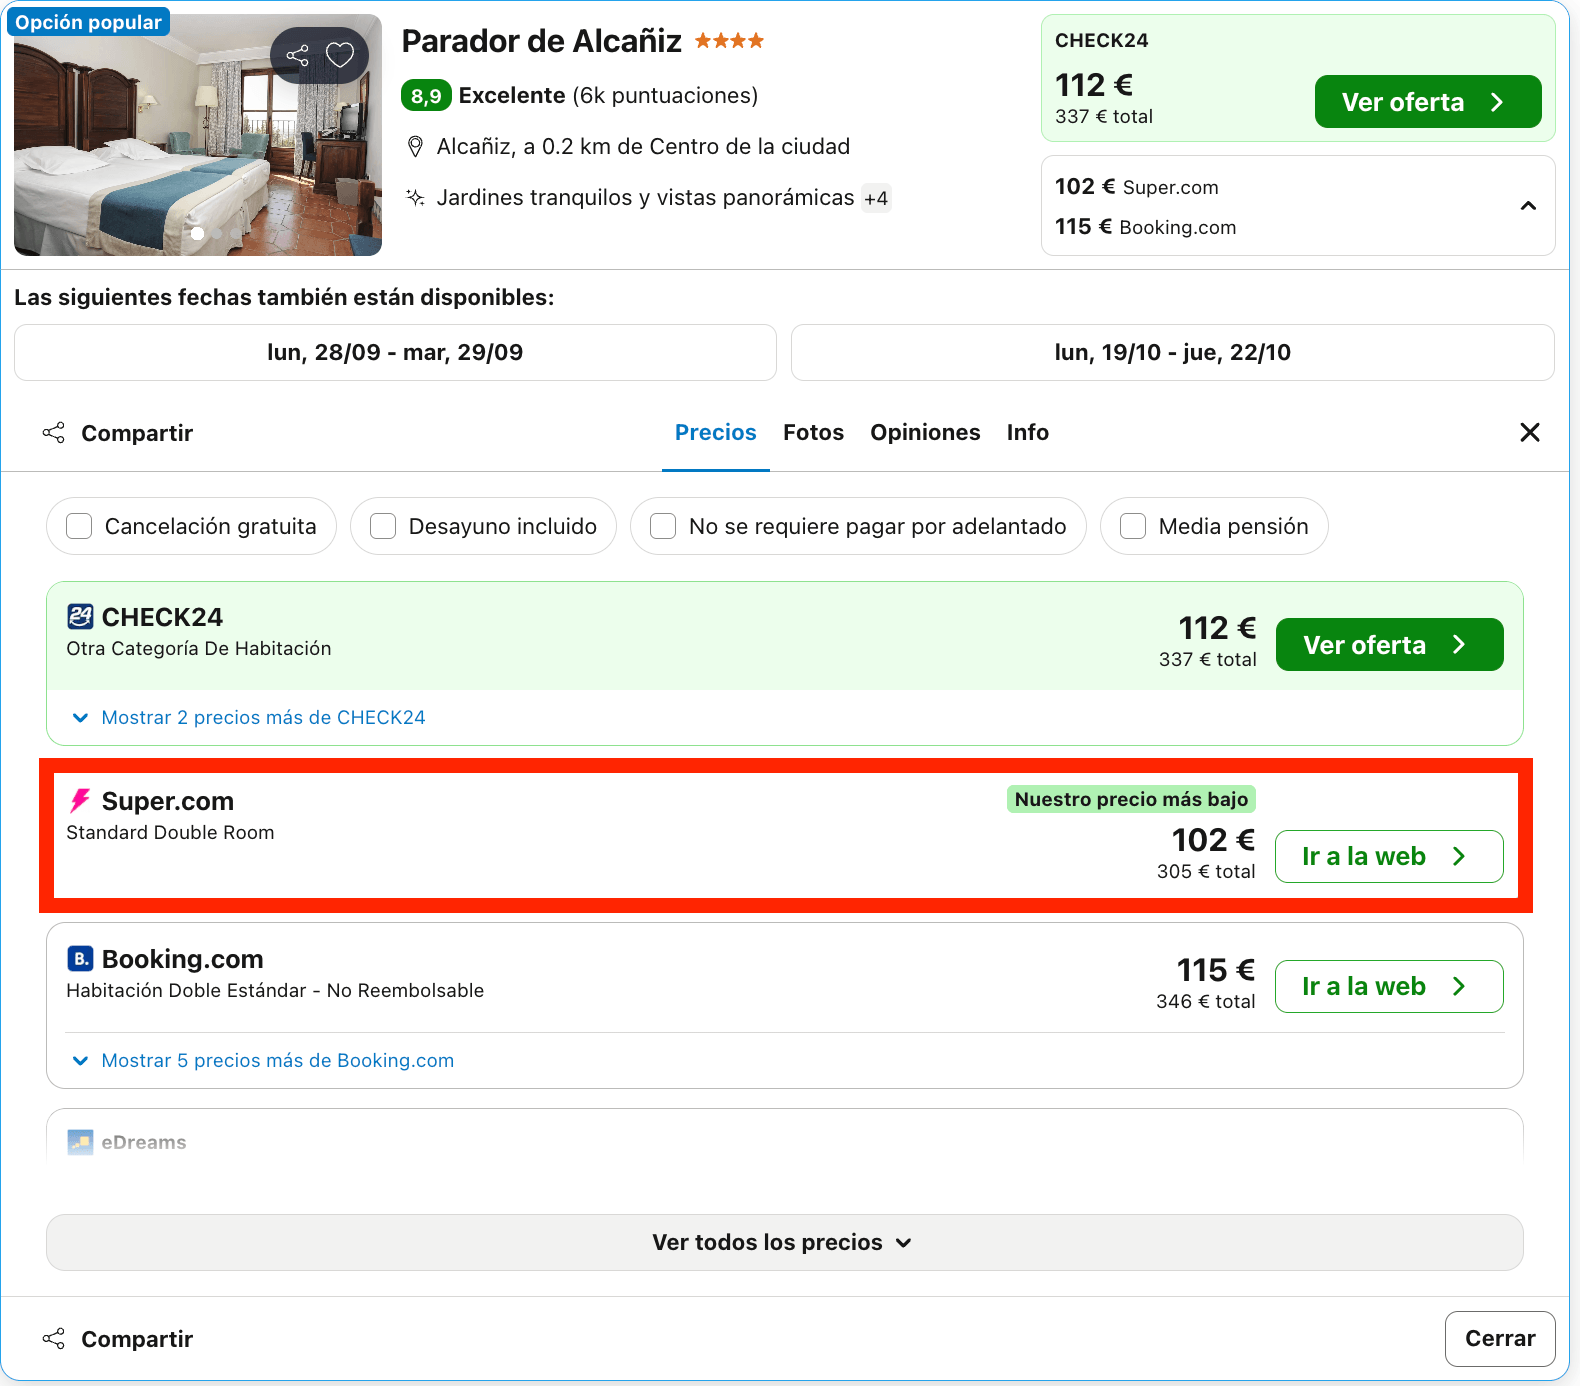Enable Desayuno incluido filter
The image size is (1580, 1386).
point(383,526)
